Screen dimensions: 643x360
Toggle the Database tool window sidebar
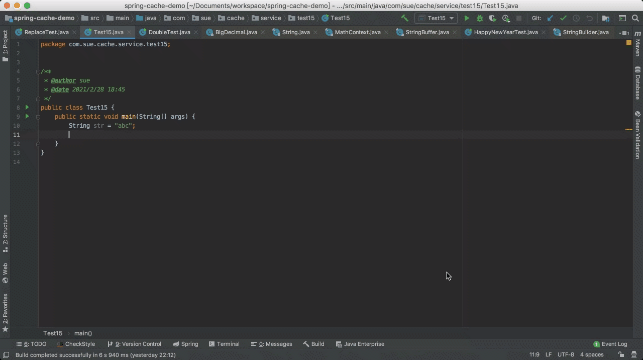[x=638, y=83]
